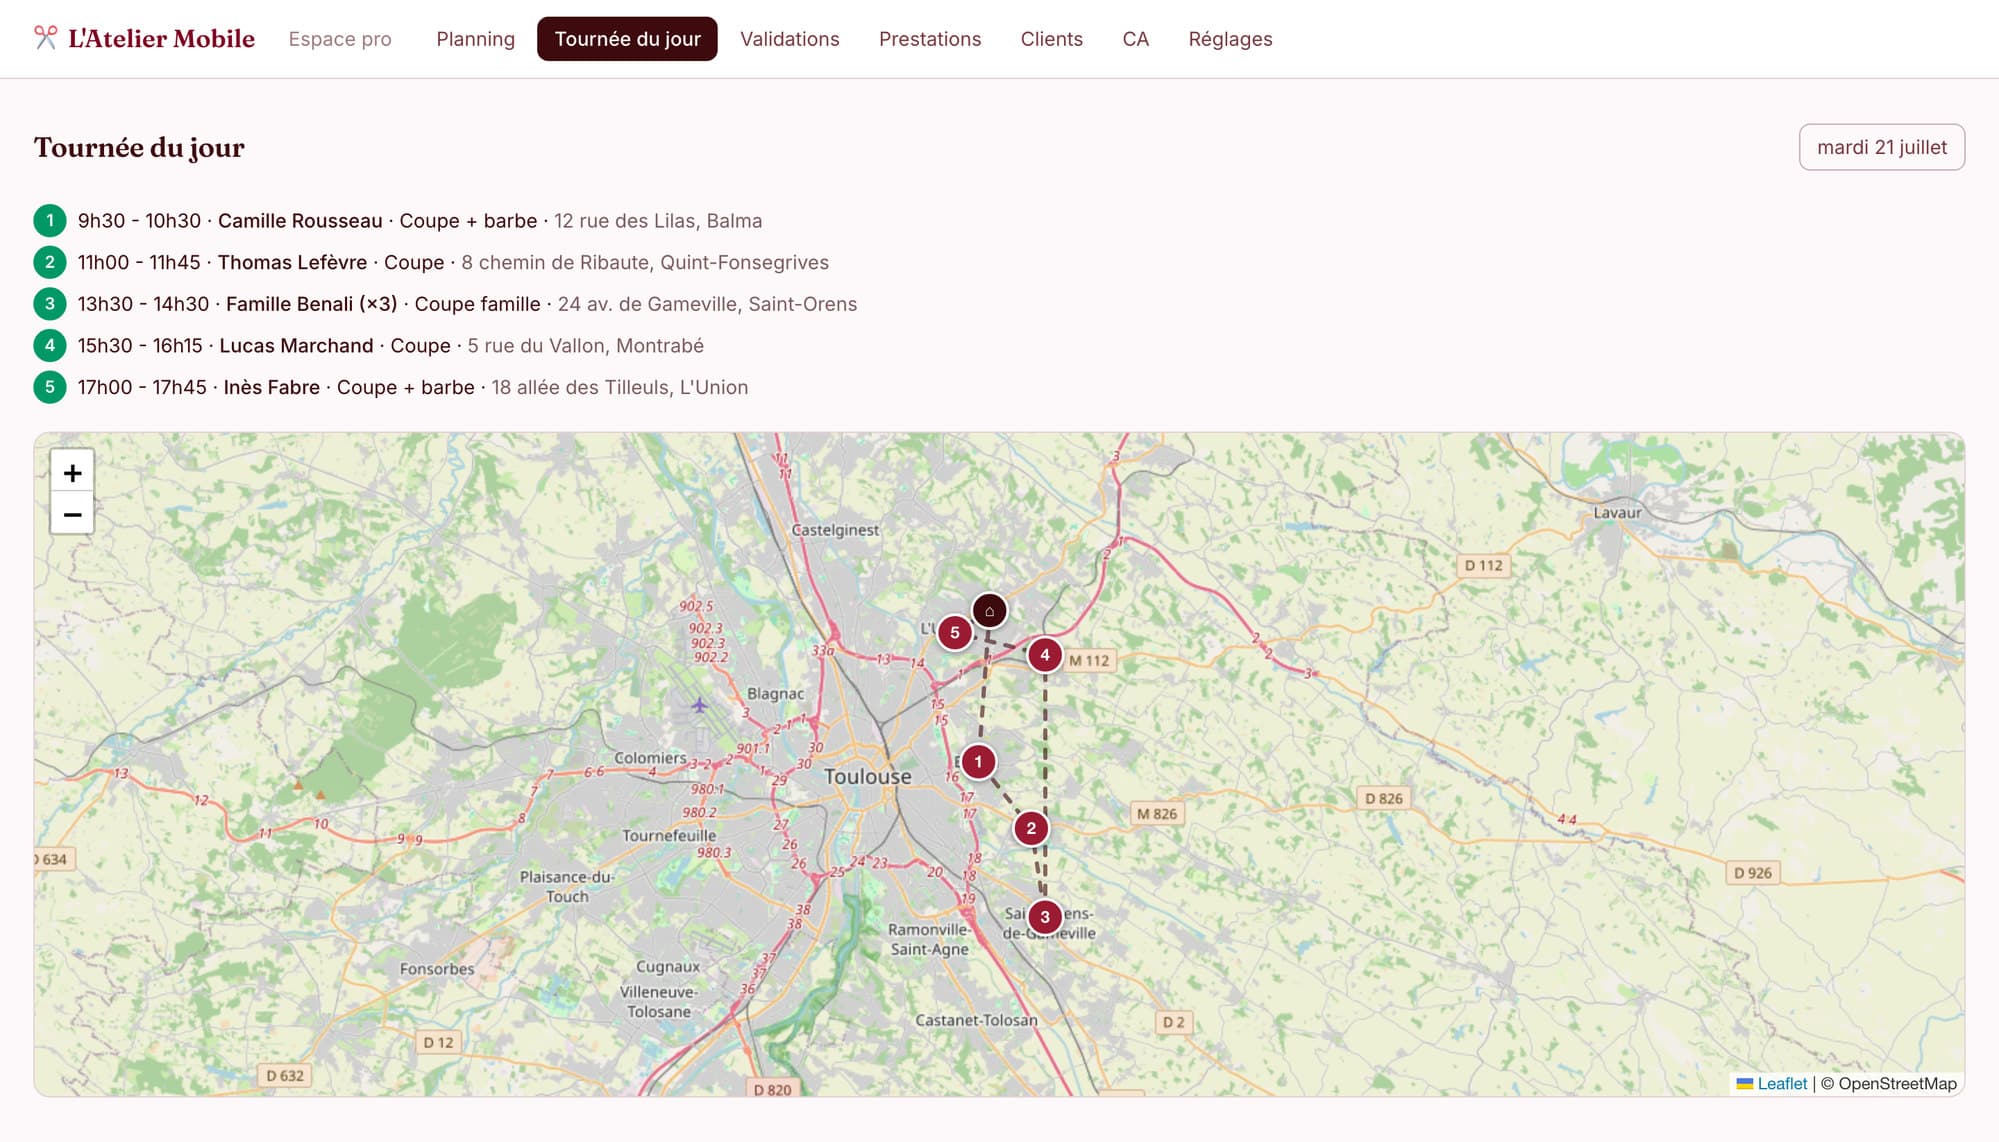Open the OpenStreetMap attribution link
Screen dimensions: 1999x1142
[x=1897, y=1083]
